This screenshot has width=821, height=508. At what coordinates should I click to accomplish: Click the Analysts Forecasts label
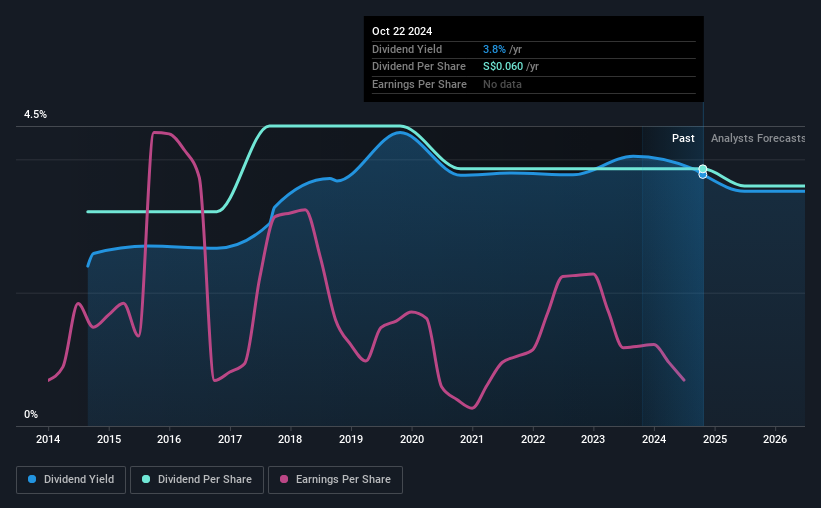[x=758, y=138]
